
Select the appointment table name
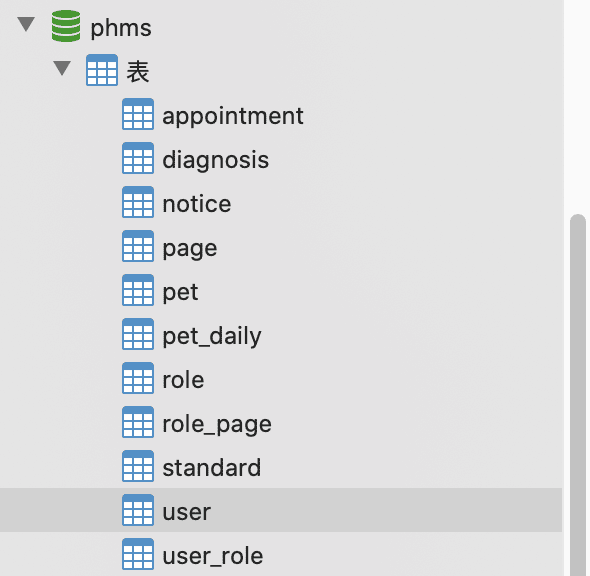(x=233, y=116)
